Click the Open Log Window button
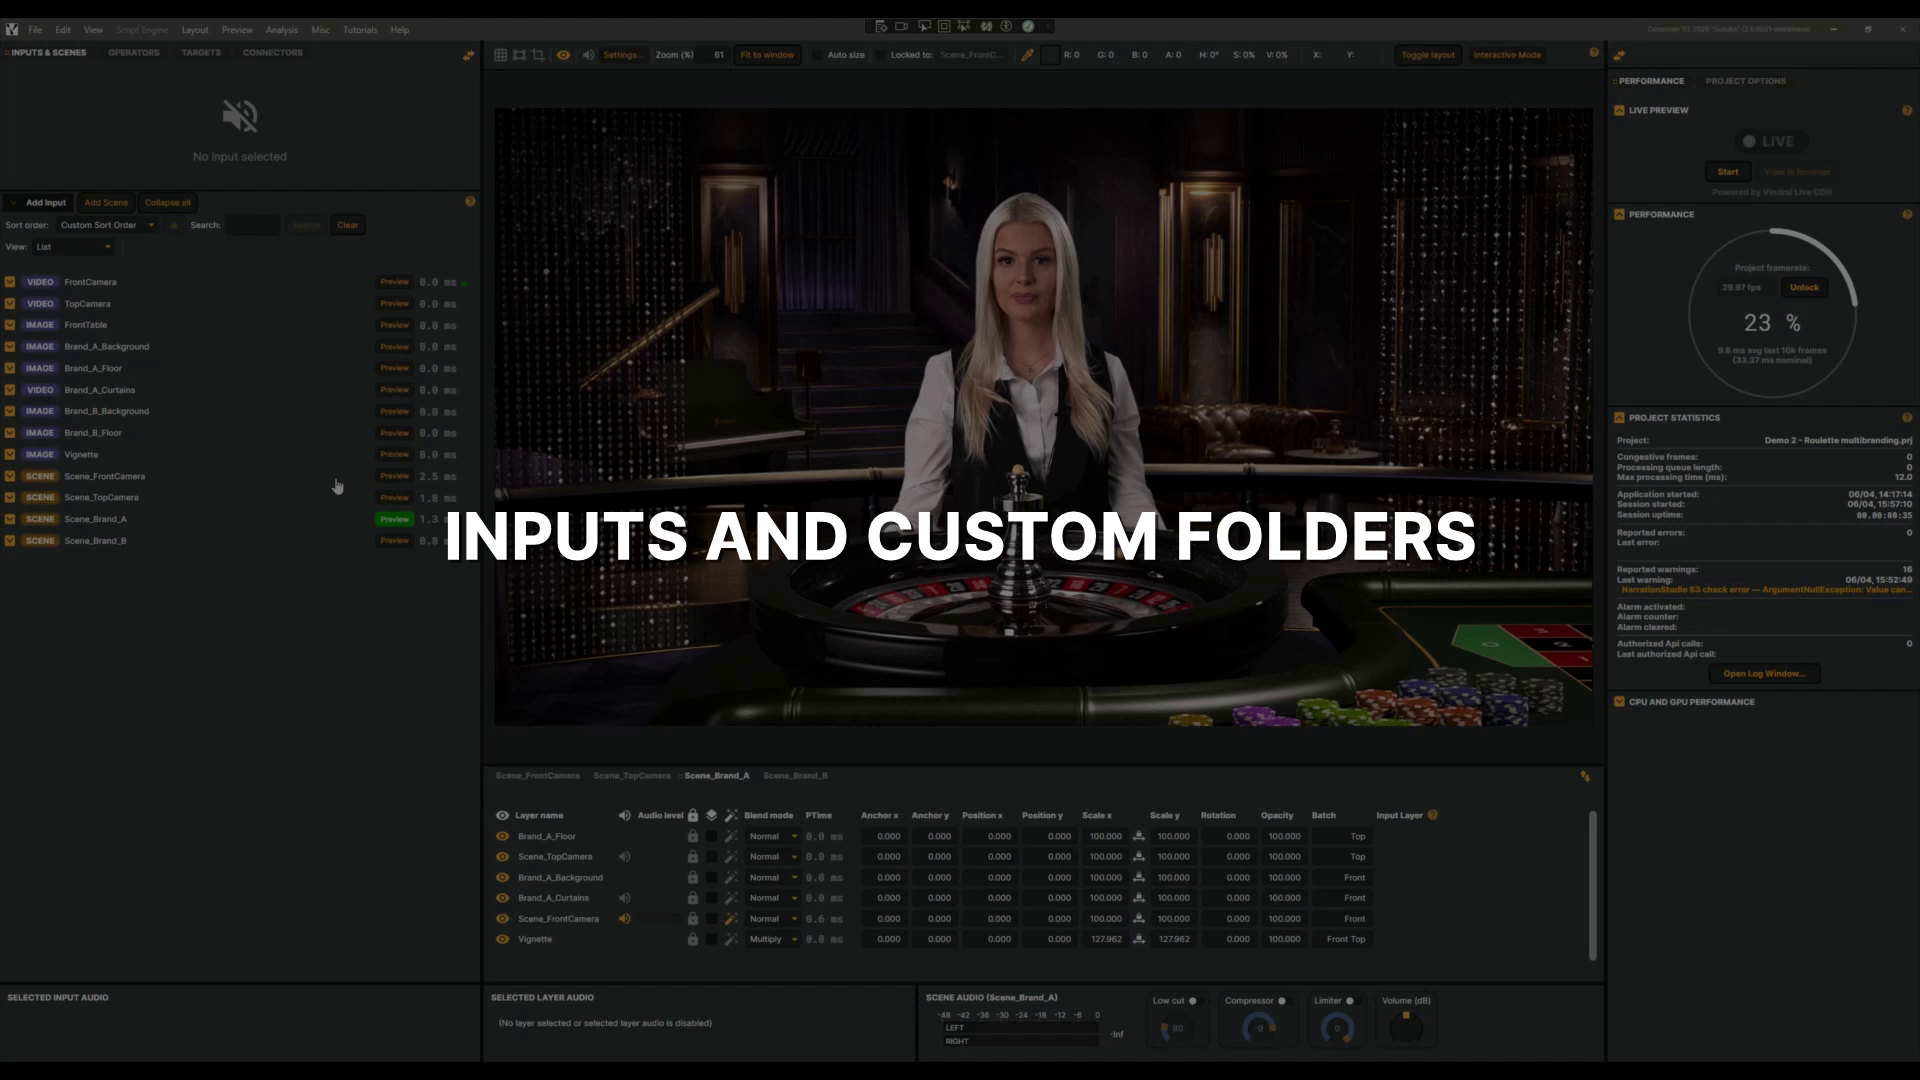 pyautogui.click(x=1764, y=674)
